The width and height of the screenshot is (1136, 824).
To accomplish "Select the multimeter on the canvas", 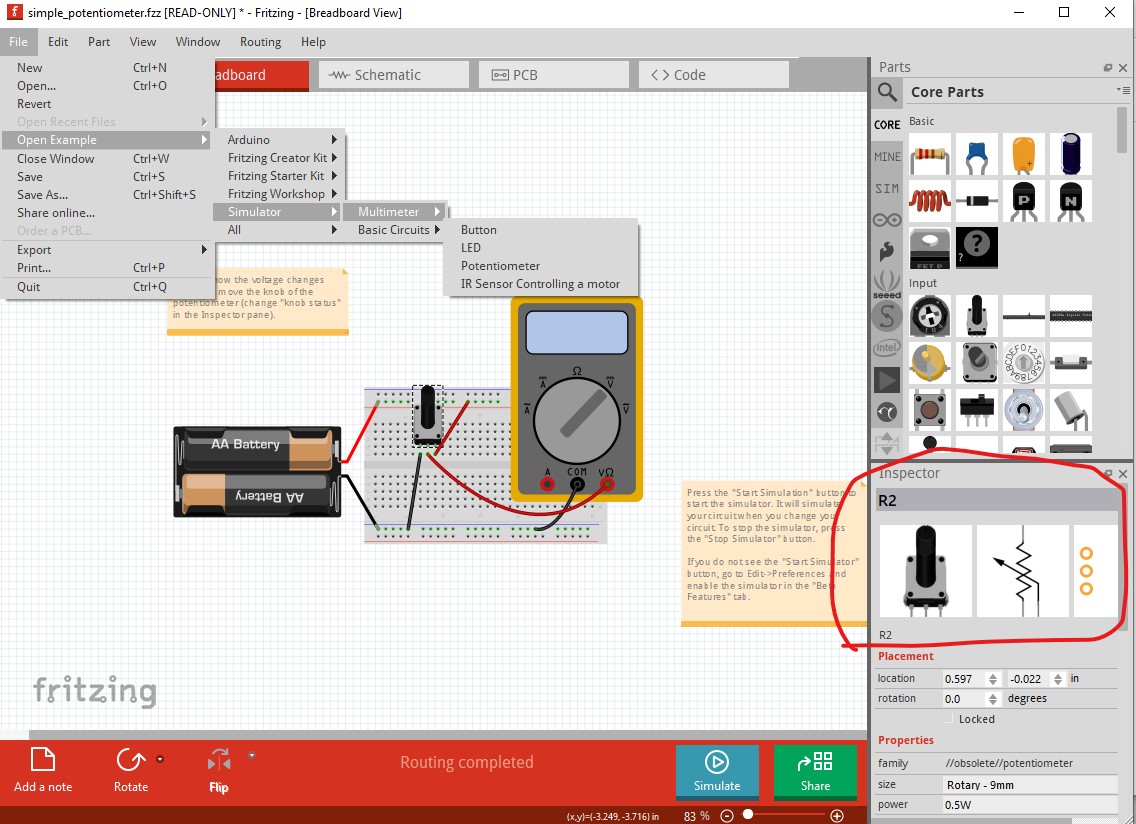I will [576, 399].
